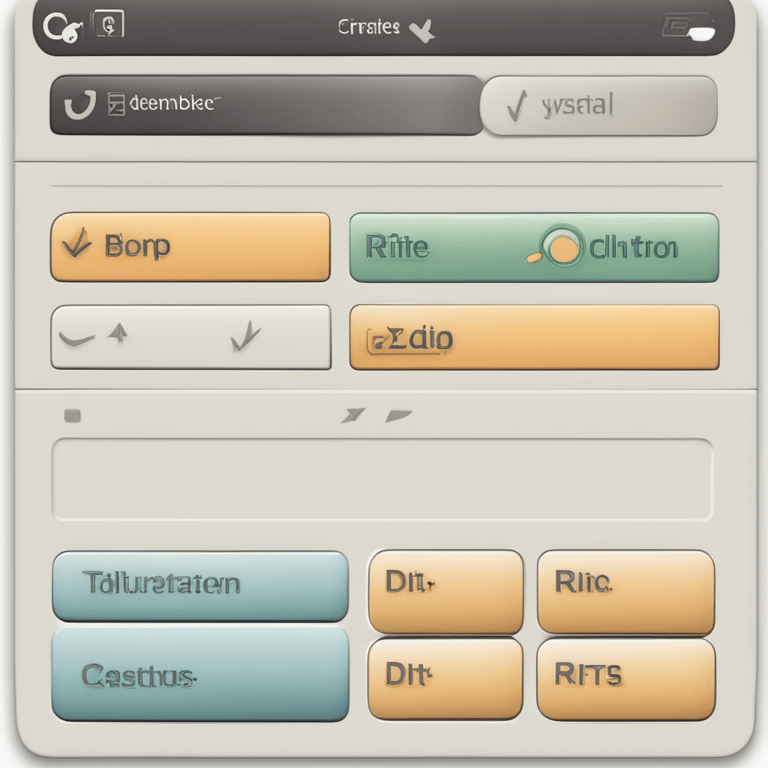Click the small gray square above text field
Viewport: 768px width, 768px height.
click(72, 416)
